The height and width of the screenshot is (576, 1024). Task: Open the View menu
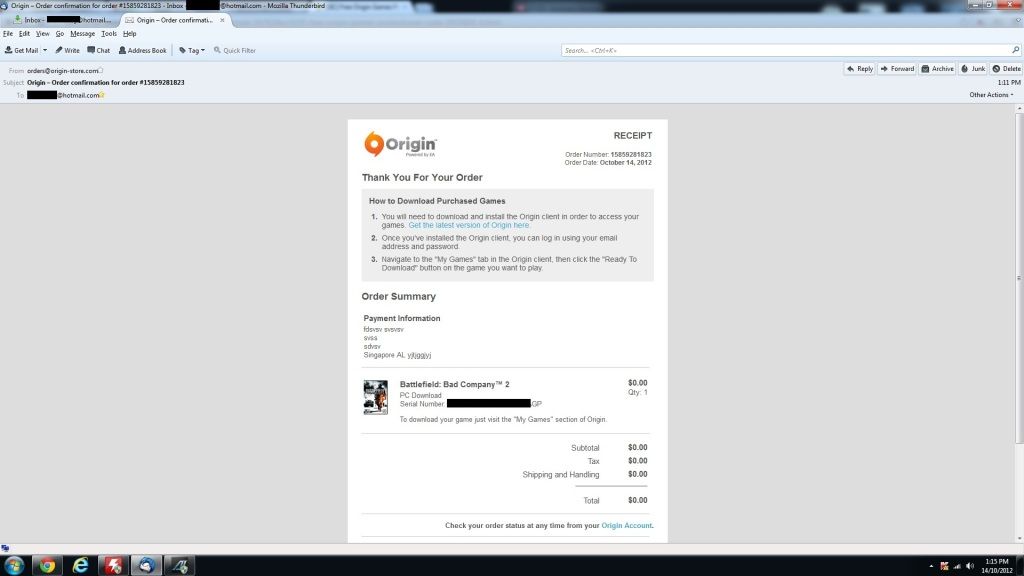tap(42, 33)
